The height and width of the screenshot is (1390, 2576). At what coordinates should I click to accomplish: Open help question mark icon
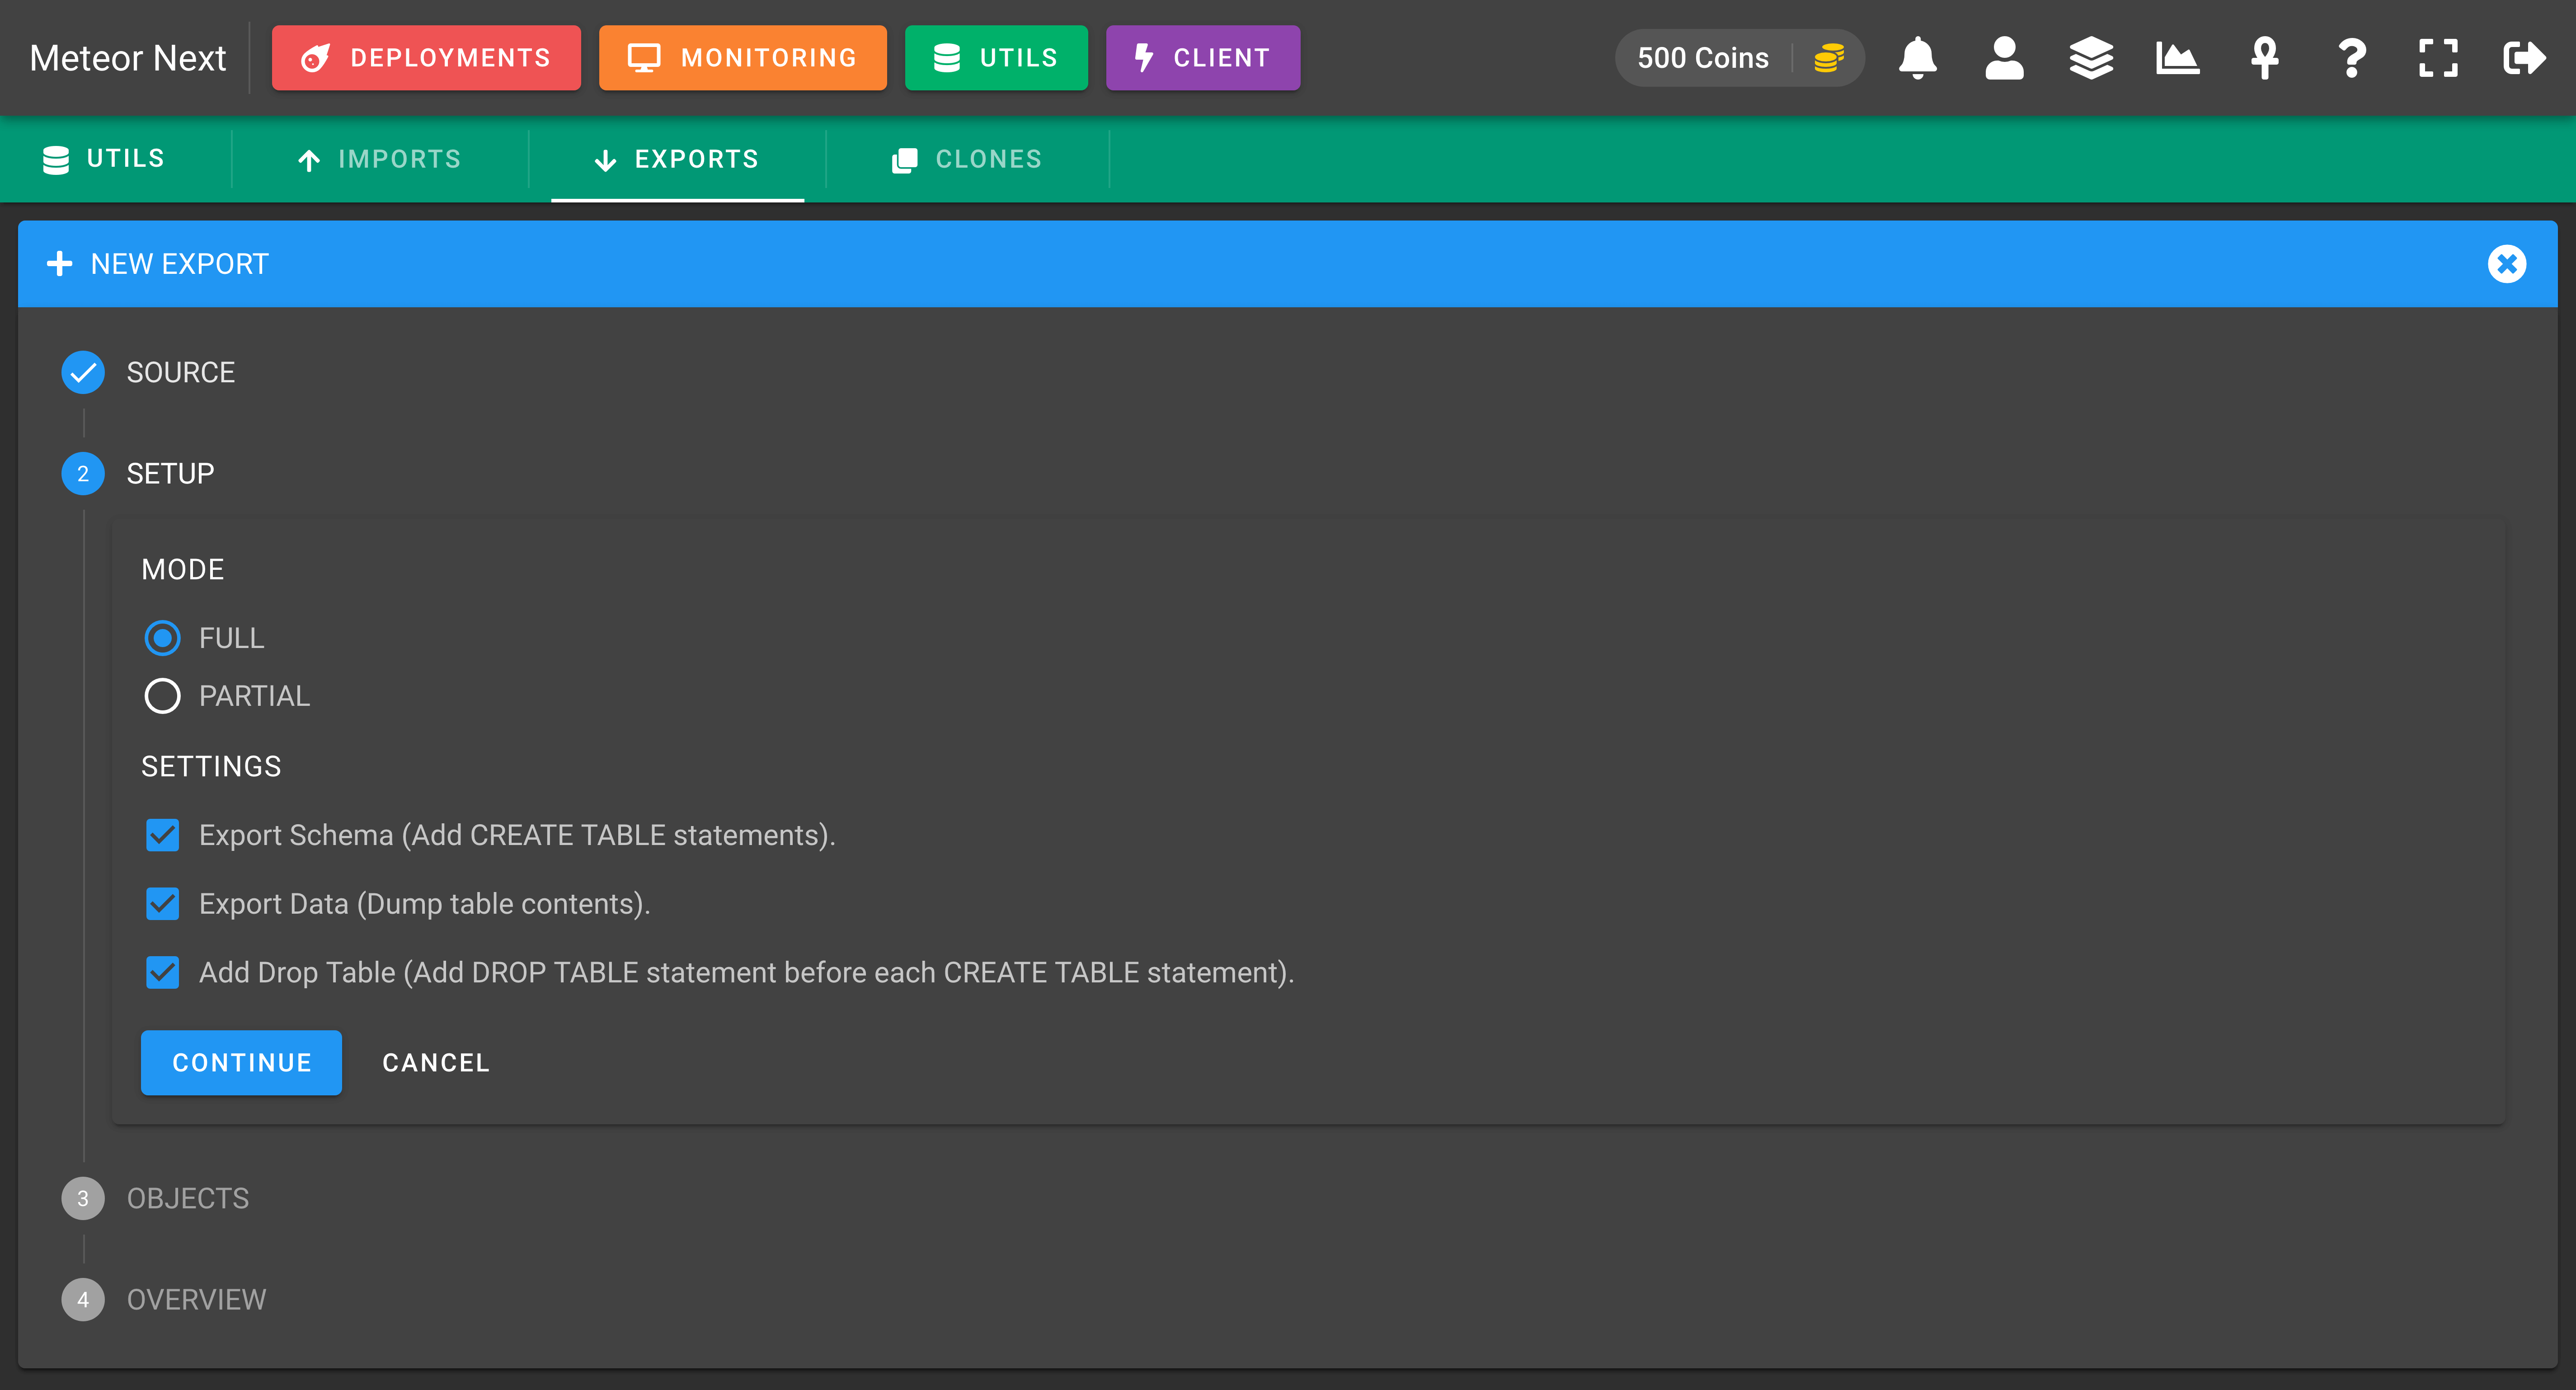click(2351, 58)
